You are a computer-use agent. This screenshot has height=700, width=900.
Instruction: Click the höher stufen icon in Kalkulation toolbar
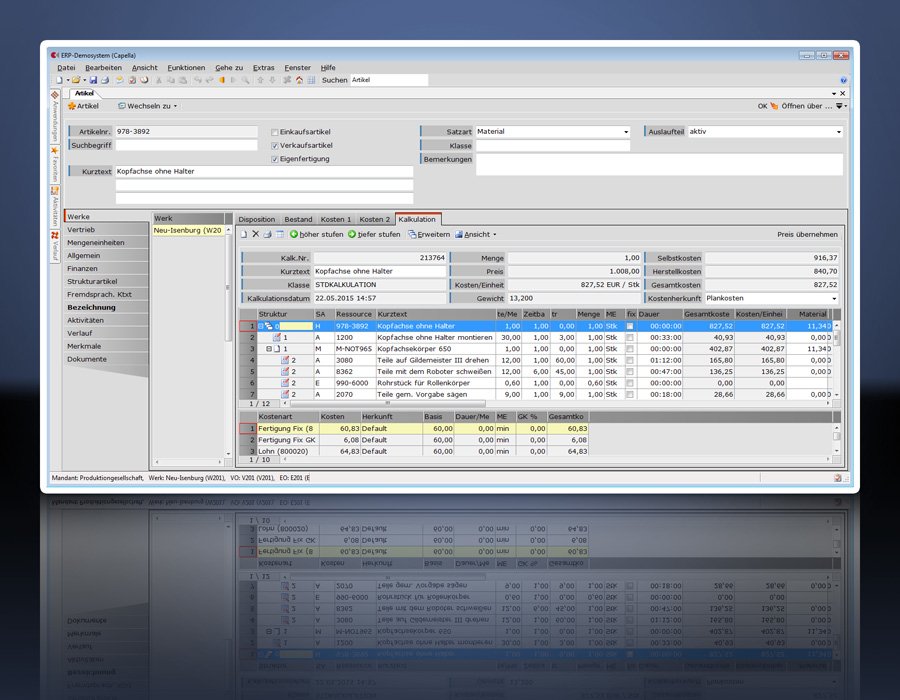(294, 234)
